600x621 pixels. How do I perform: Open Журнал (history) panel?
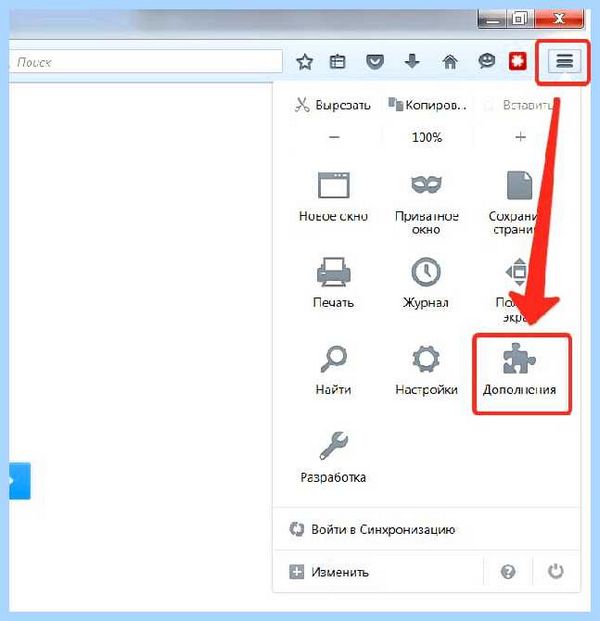coord(426,283)
